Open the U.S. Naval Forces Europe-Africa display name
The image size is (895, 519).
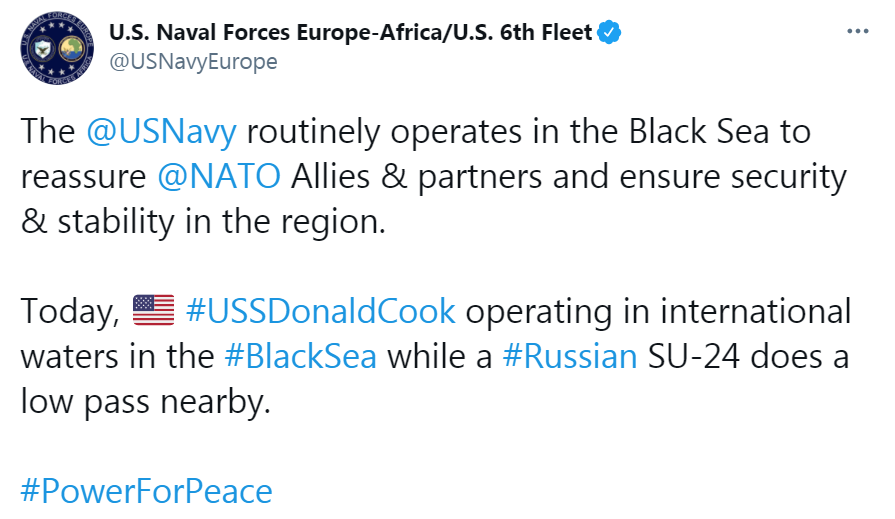coord(351,33)
